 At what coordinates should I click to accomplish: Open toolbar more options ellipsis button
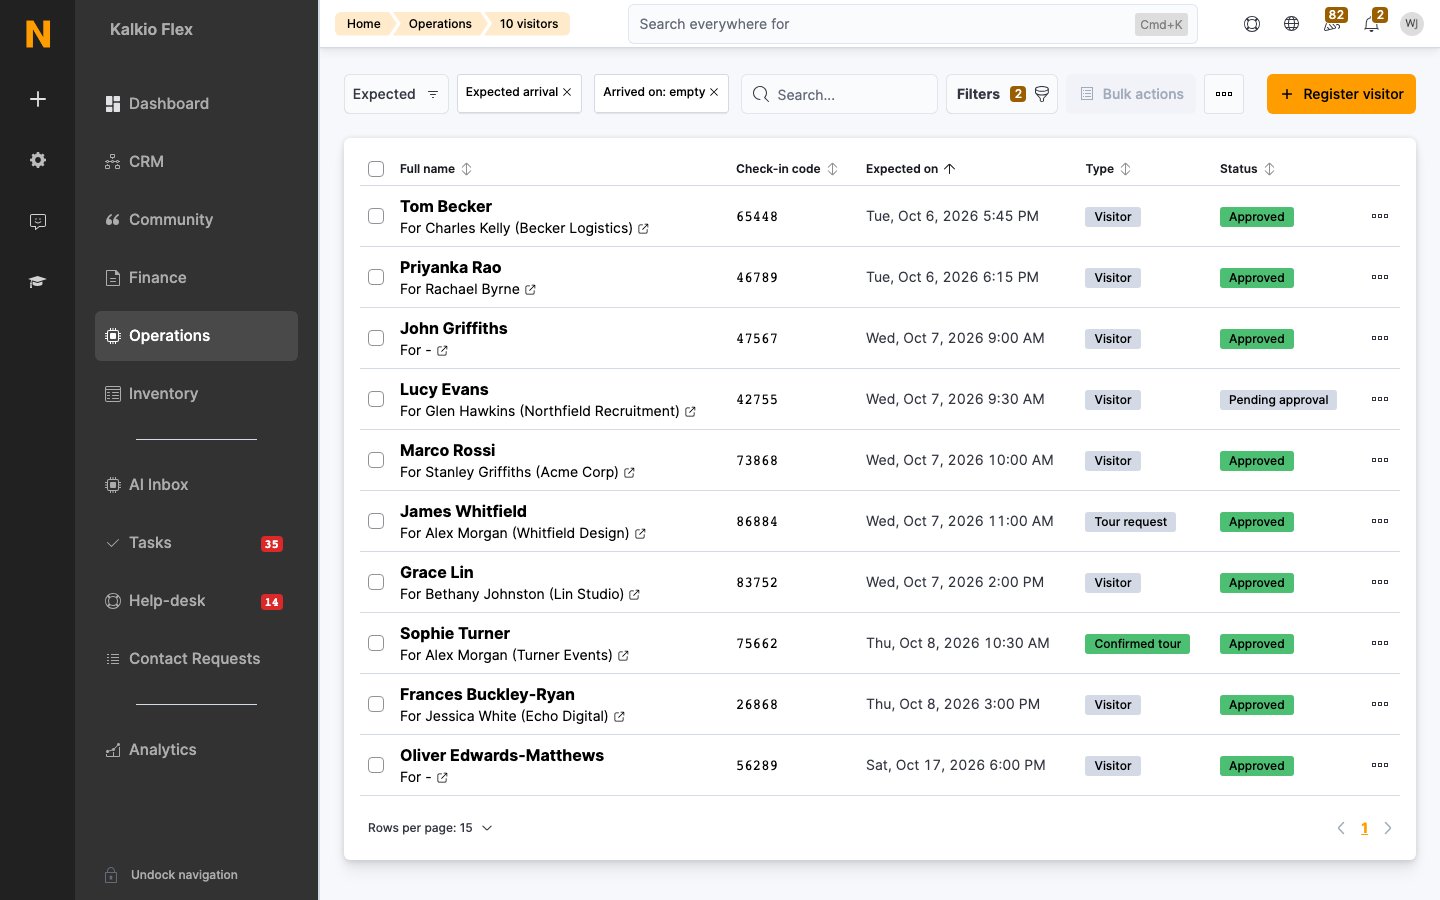coord(1224,94)
